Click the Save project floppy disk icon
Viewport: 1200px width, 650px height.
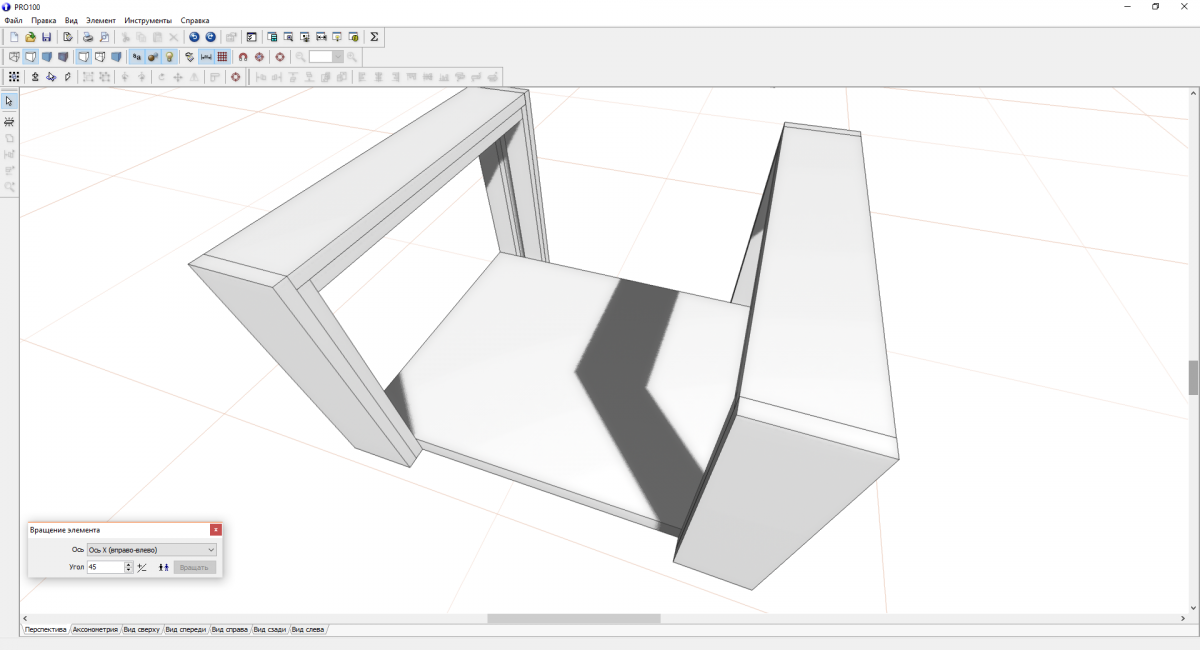46,37
